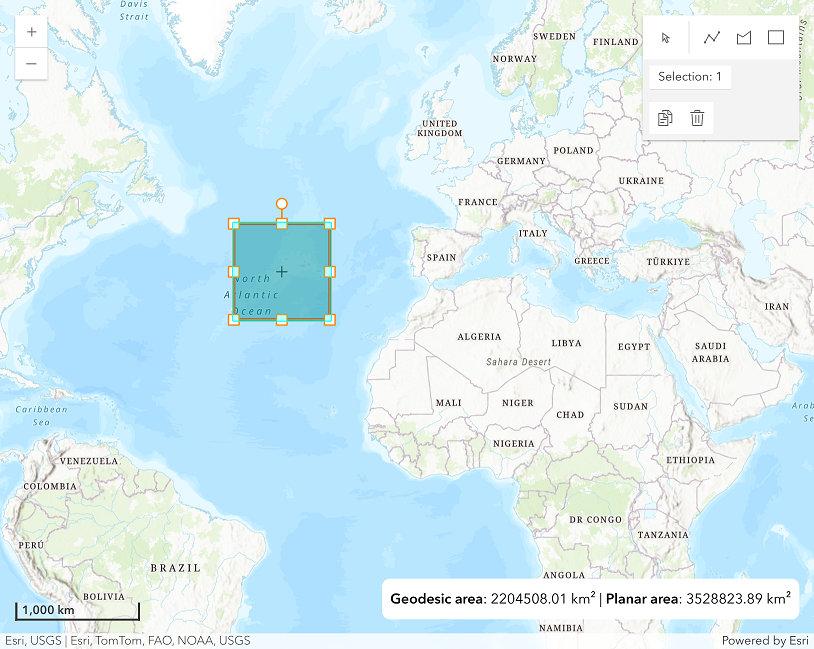
Task: Click the right-middle edge resize handle
Action: (330, 271)
